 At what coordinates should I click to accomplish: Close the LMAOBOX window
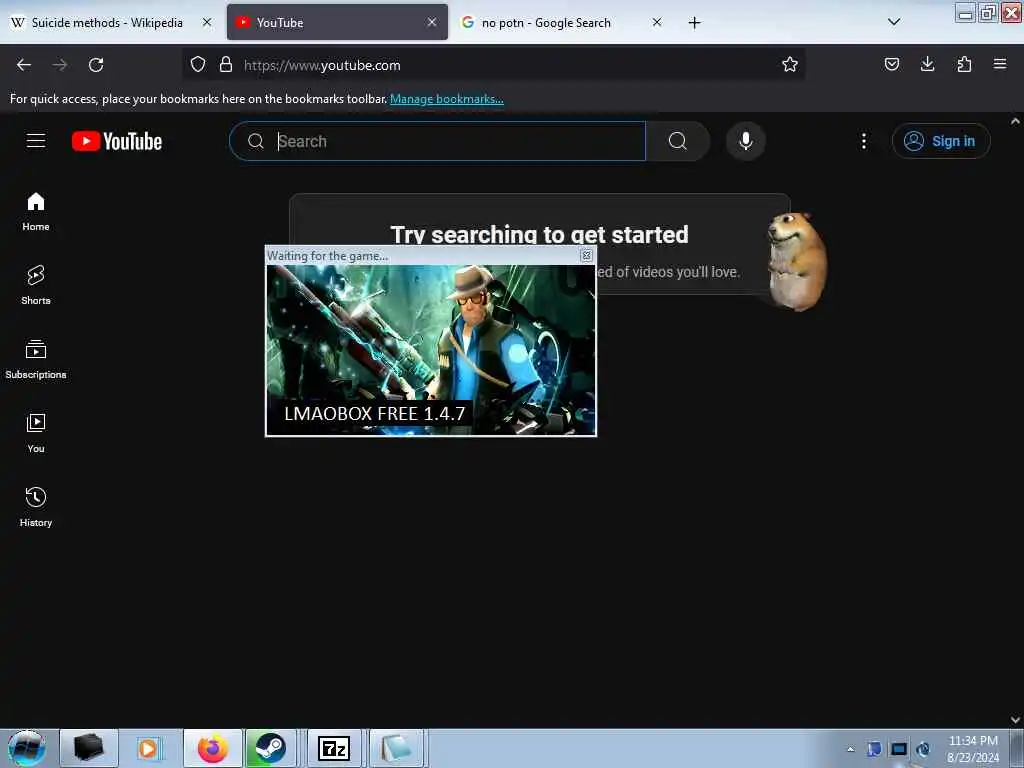tap(586, 255)
